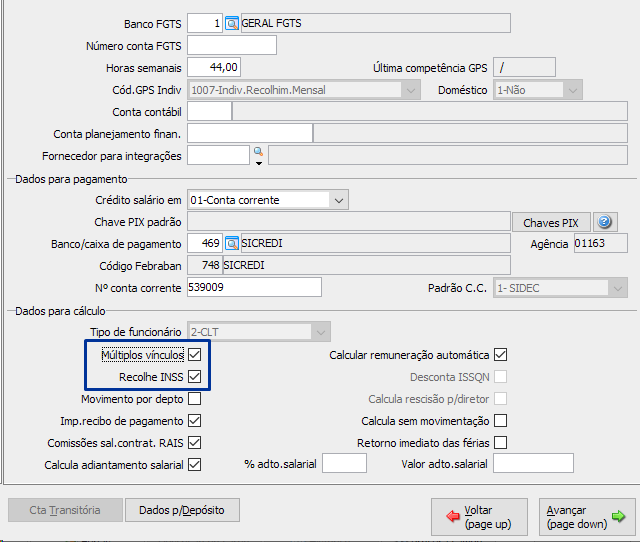
Task: Click the Banco/caixa de pagamento lookup icon
Action: coord(232,243)
